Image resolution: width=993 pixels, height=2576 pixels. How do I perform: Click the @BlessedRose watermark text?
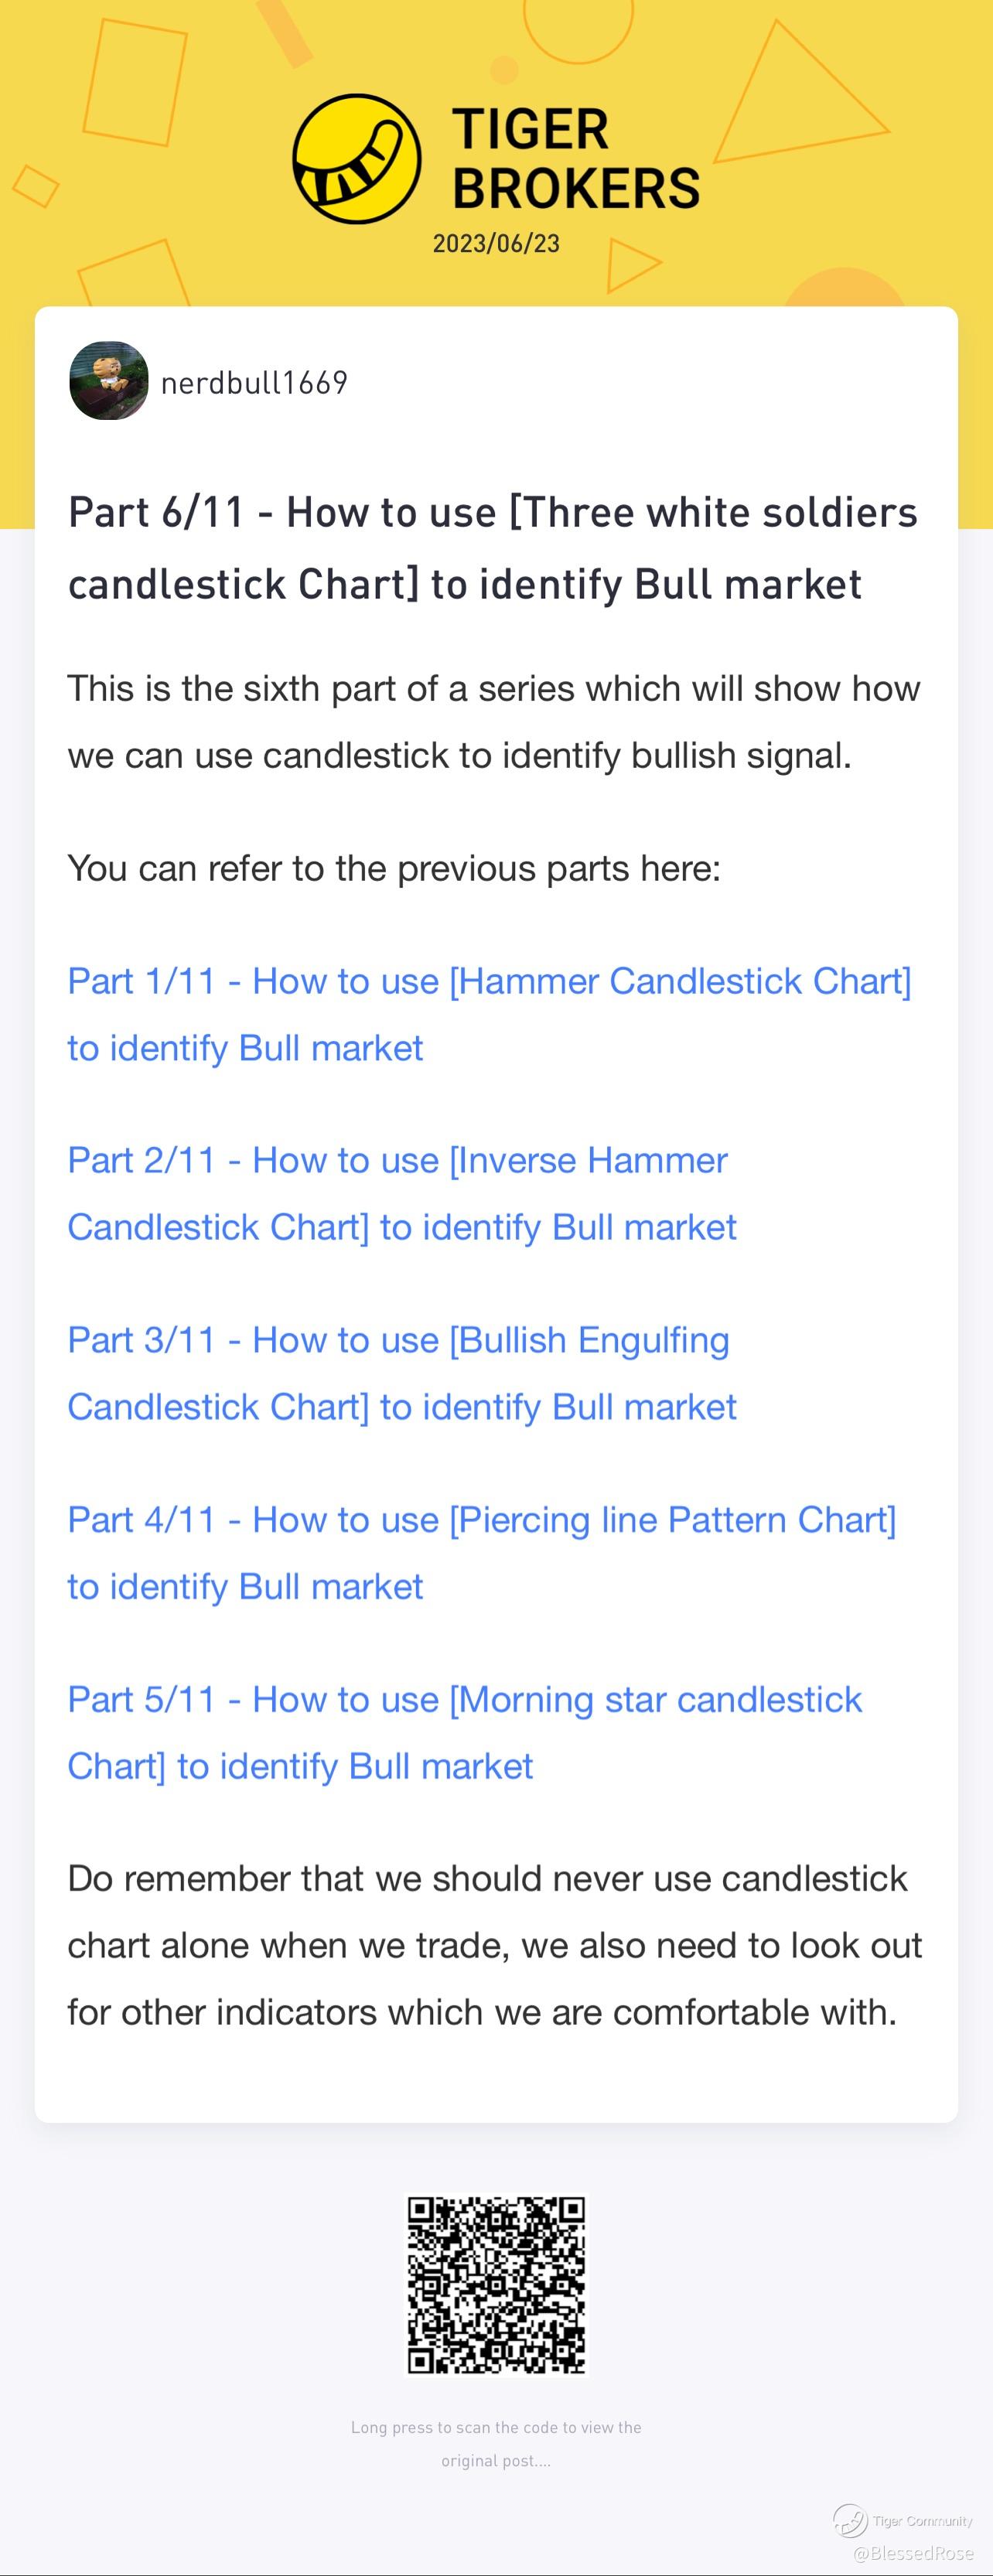pyautogui.click(x=913, y=2553)
